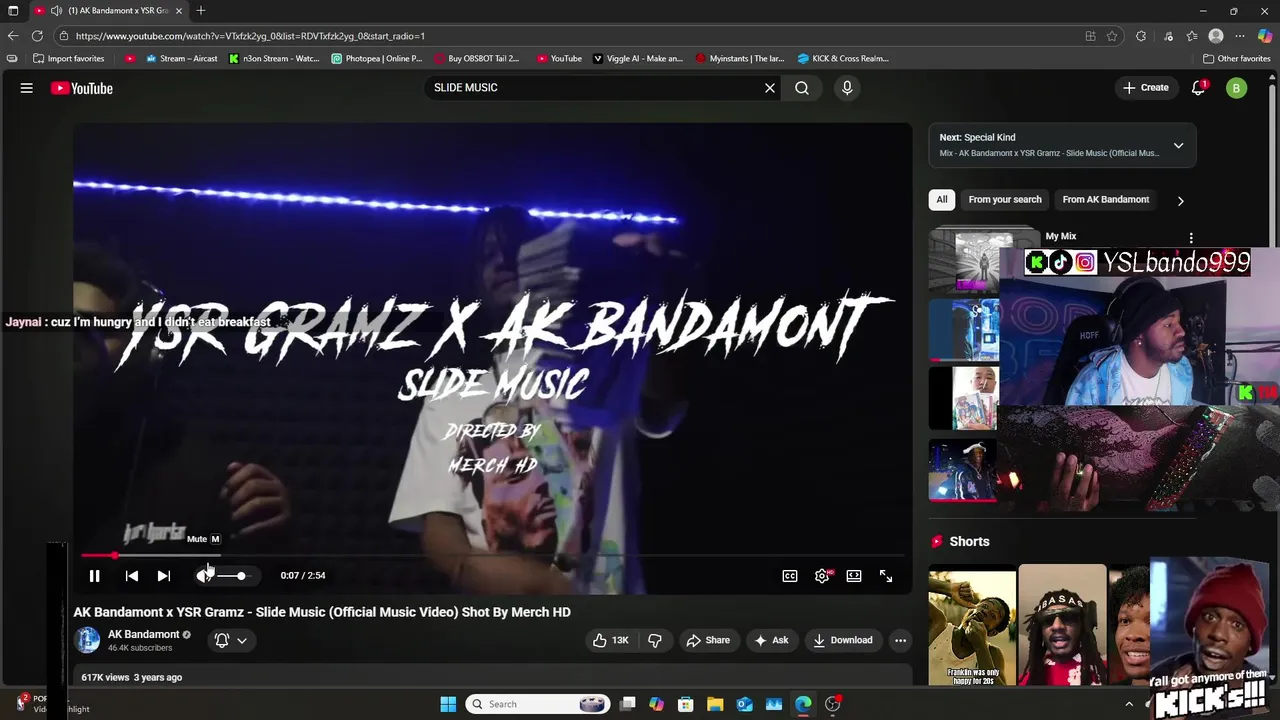Open Microsoft Edge taskbar icon

tap(803, 704)
